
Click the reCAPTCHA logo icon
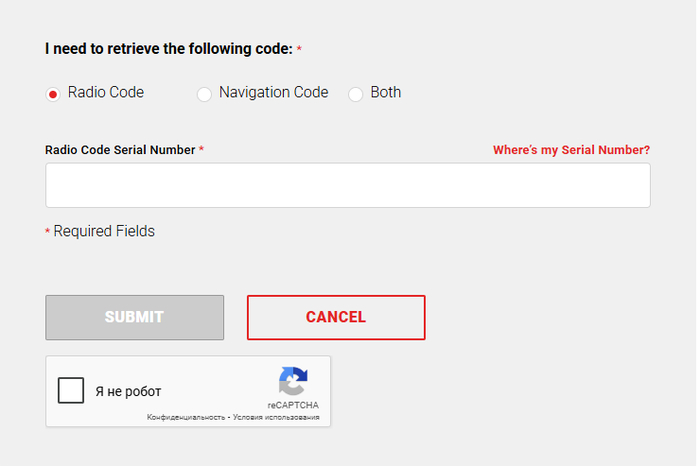pos(293,382)
